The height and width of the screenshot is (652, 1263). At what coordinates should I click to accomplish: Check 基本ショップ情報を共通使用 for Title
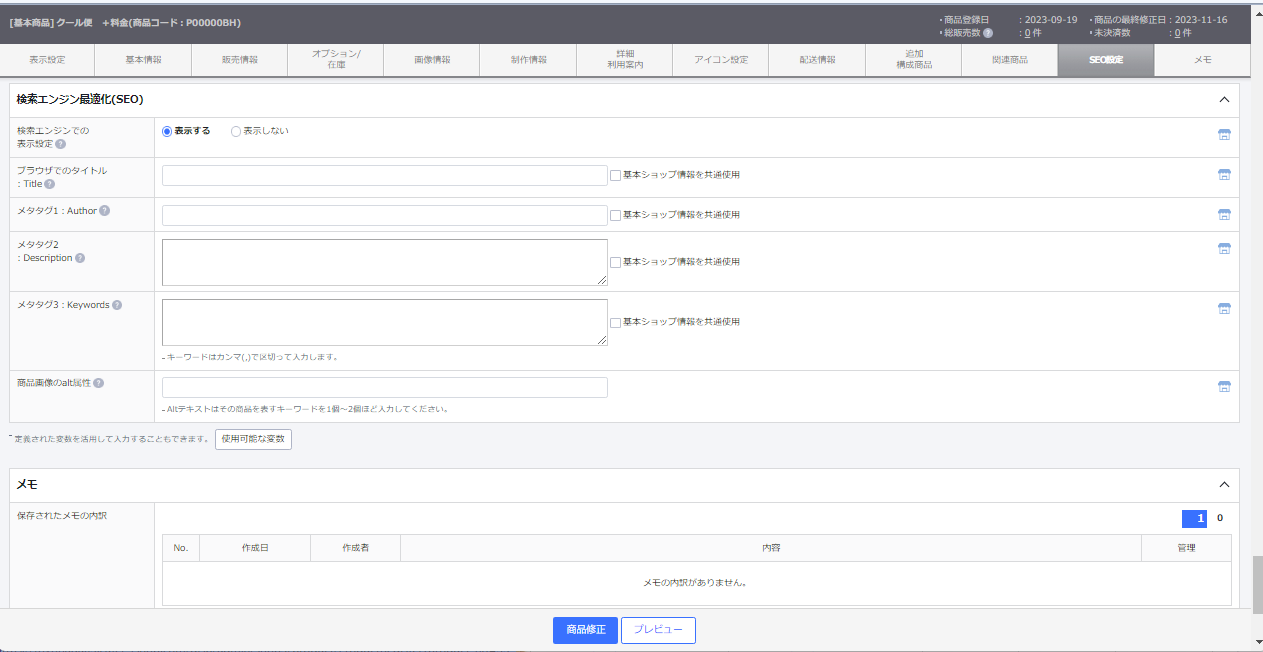coord(616,175)
